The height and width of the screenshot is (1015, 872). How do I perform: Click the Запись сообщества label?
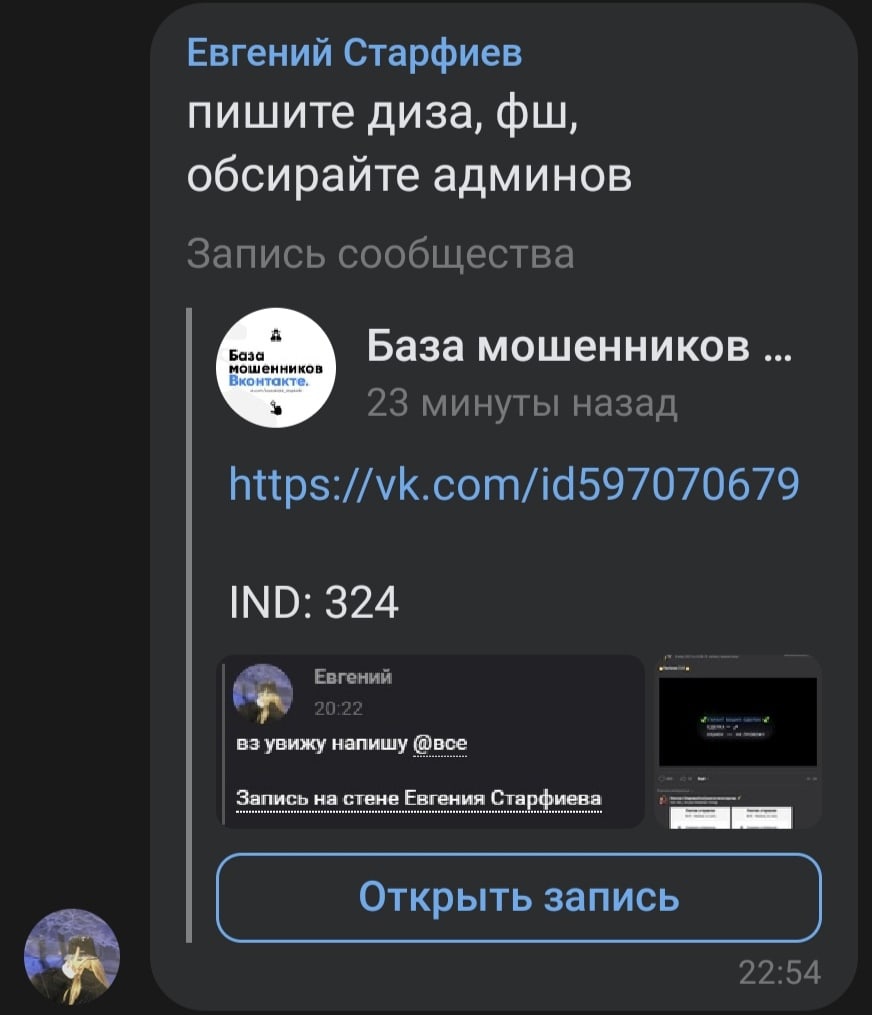point(380,253)
